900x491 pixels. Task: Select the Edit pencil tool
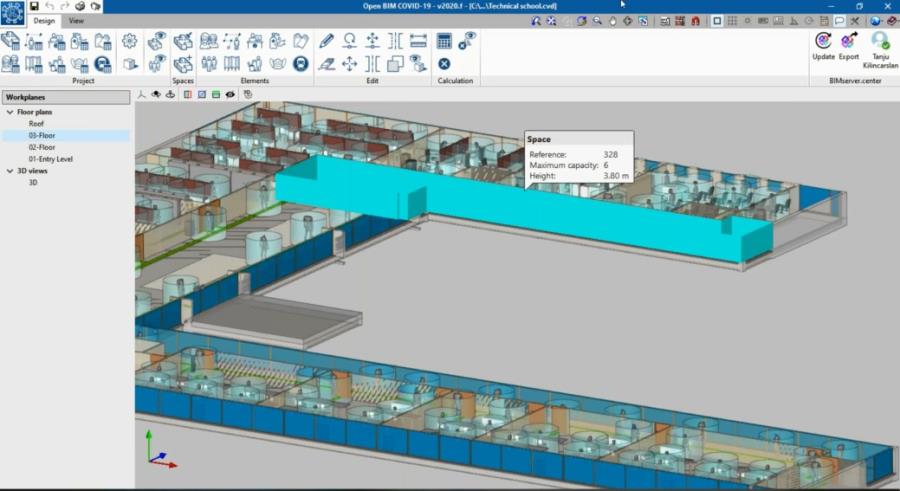327,41
